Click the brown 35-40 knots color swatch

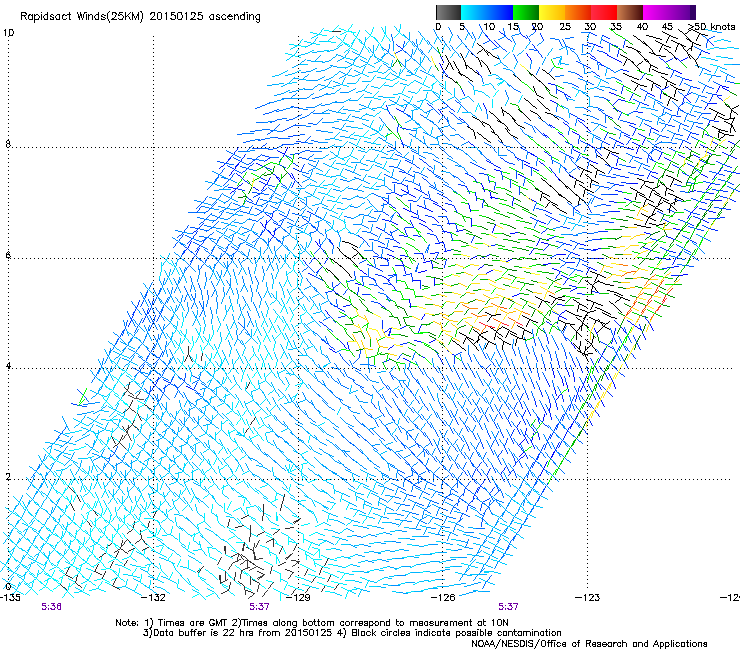(630, 12)
